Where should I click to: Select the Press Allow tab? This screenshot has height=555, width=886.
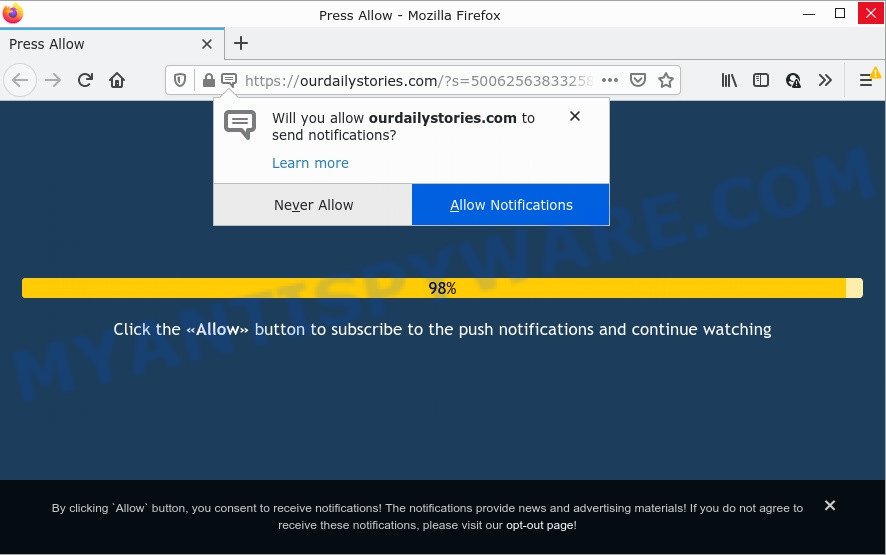[112, 44]
